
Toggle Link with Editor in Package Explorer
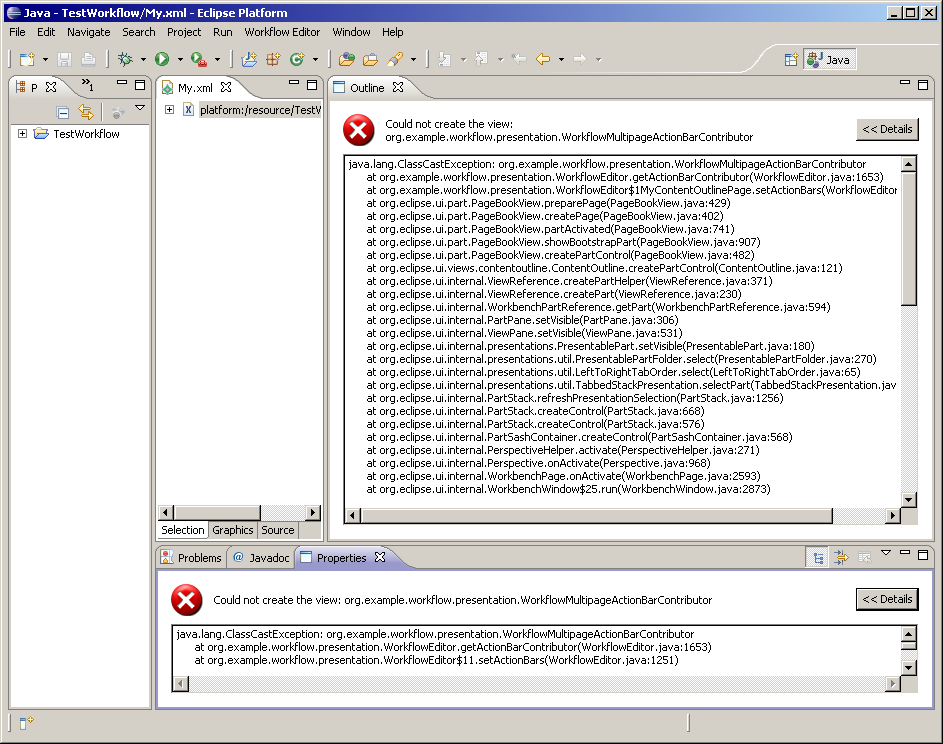point(86,113)
